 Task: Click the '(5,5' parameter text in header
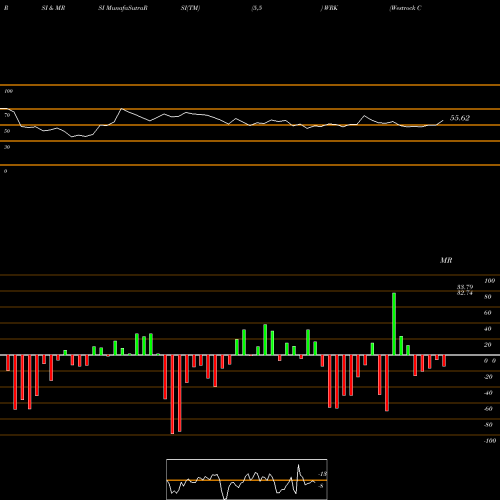(x=257, y=8)
